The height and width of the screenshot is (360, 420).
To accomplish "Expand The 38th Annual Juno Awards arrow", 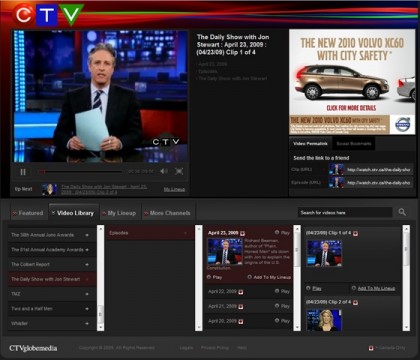I will pyautogui.click(x=87, y=235).
